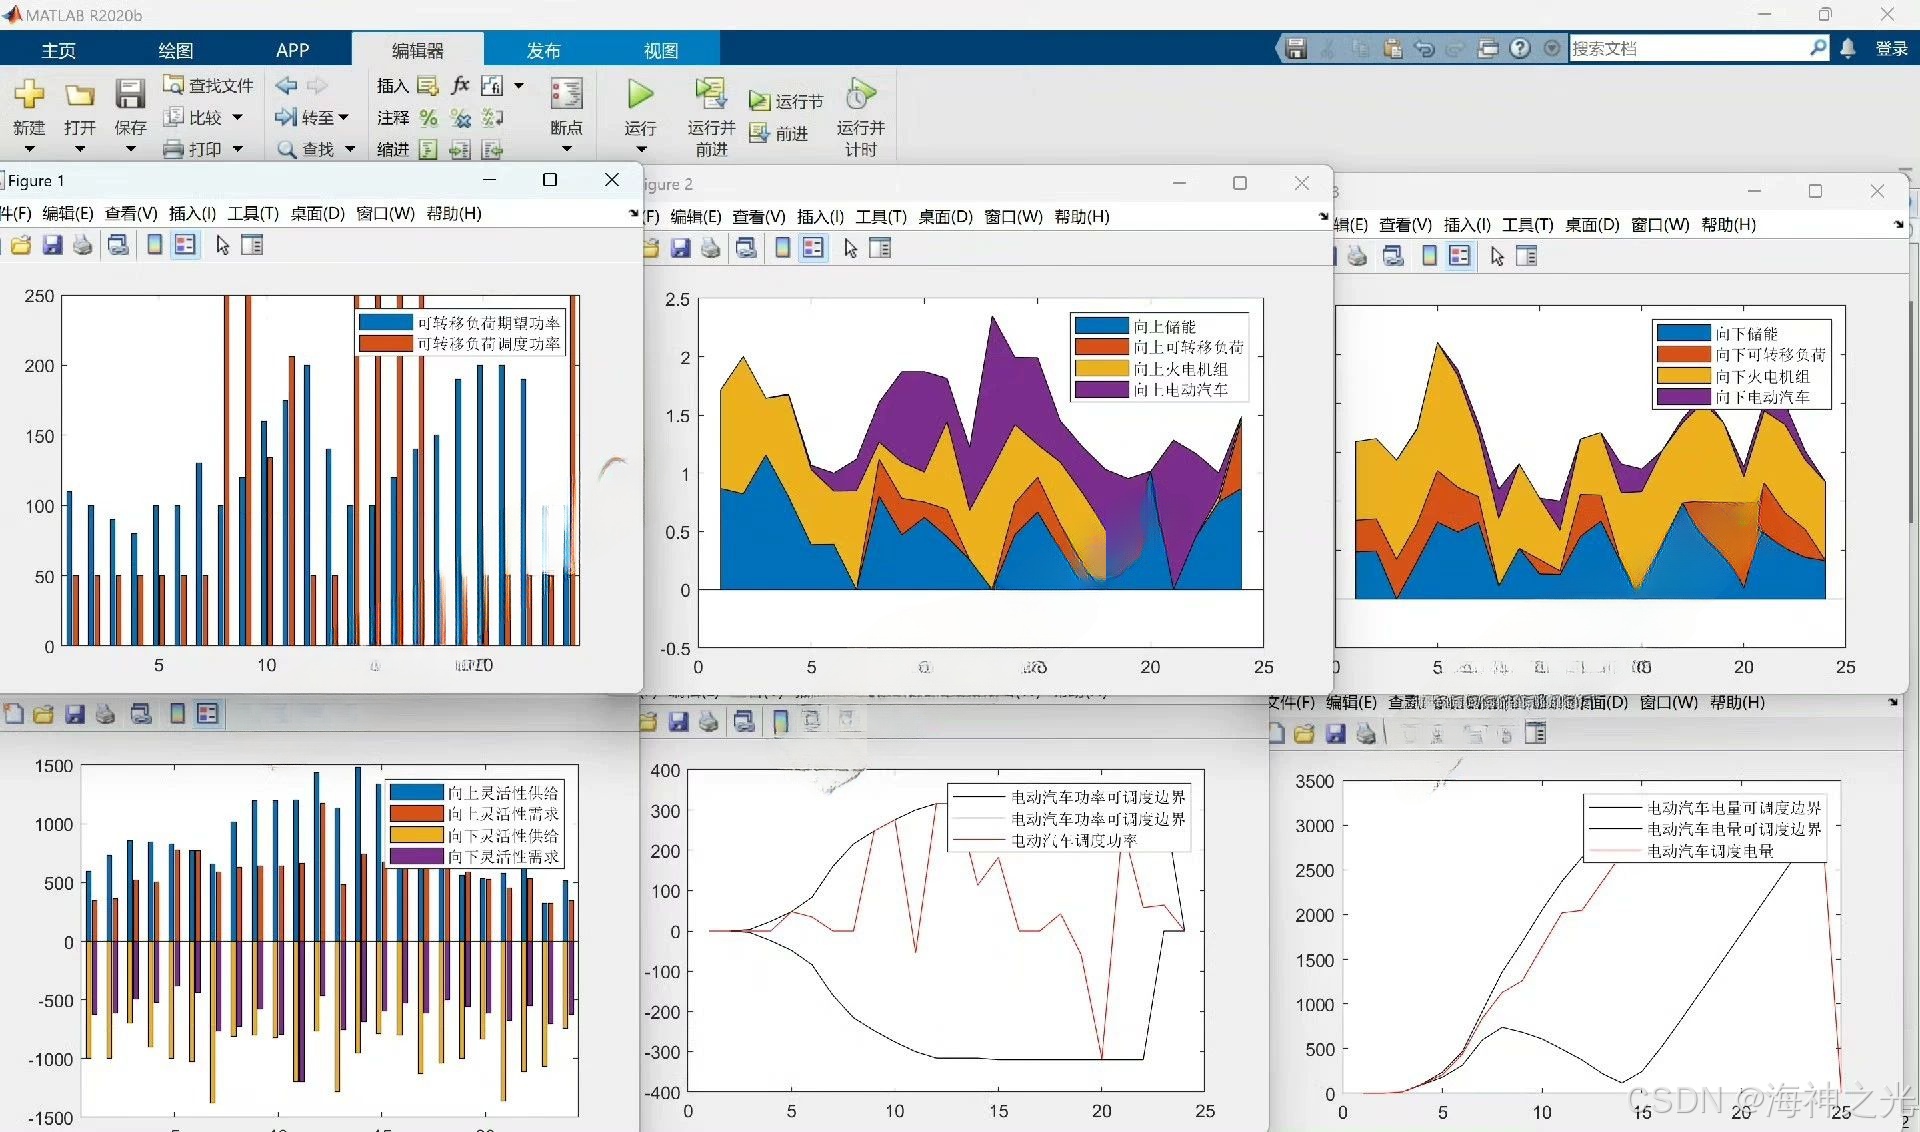Click the 搜索文档 search documentation field
This screenshot has width=1920, height=1132.
[x=1688, y=48]
